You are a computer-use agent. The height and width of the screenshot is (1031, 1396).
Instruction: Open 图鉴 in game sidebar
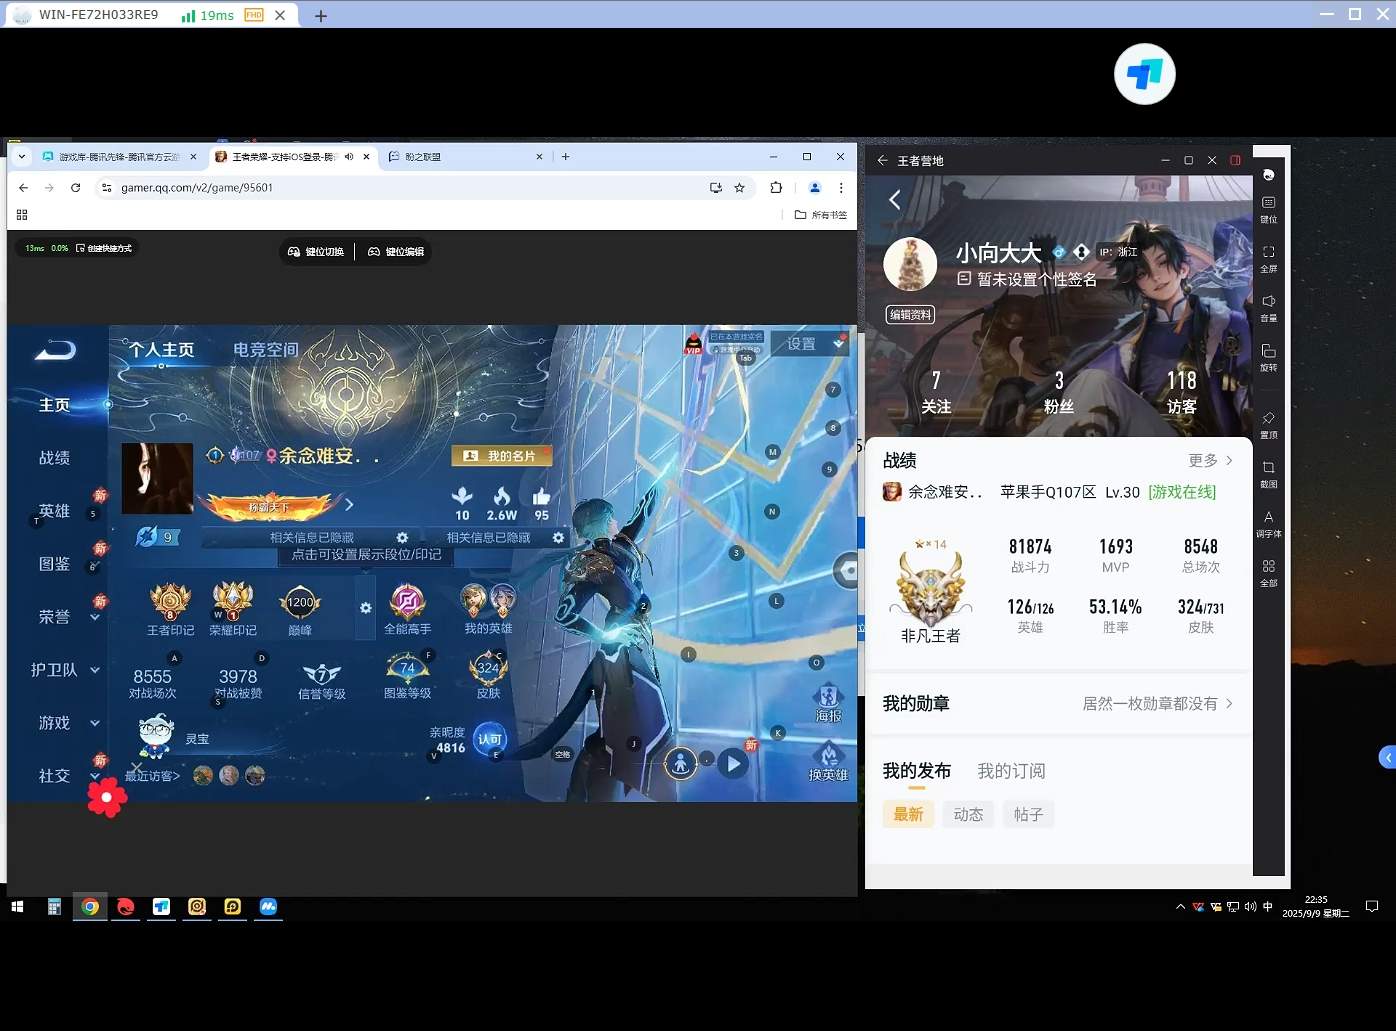click(x=54, y=564)
